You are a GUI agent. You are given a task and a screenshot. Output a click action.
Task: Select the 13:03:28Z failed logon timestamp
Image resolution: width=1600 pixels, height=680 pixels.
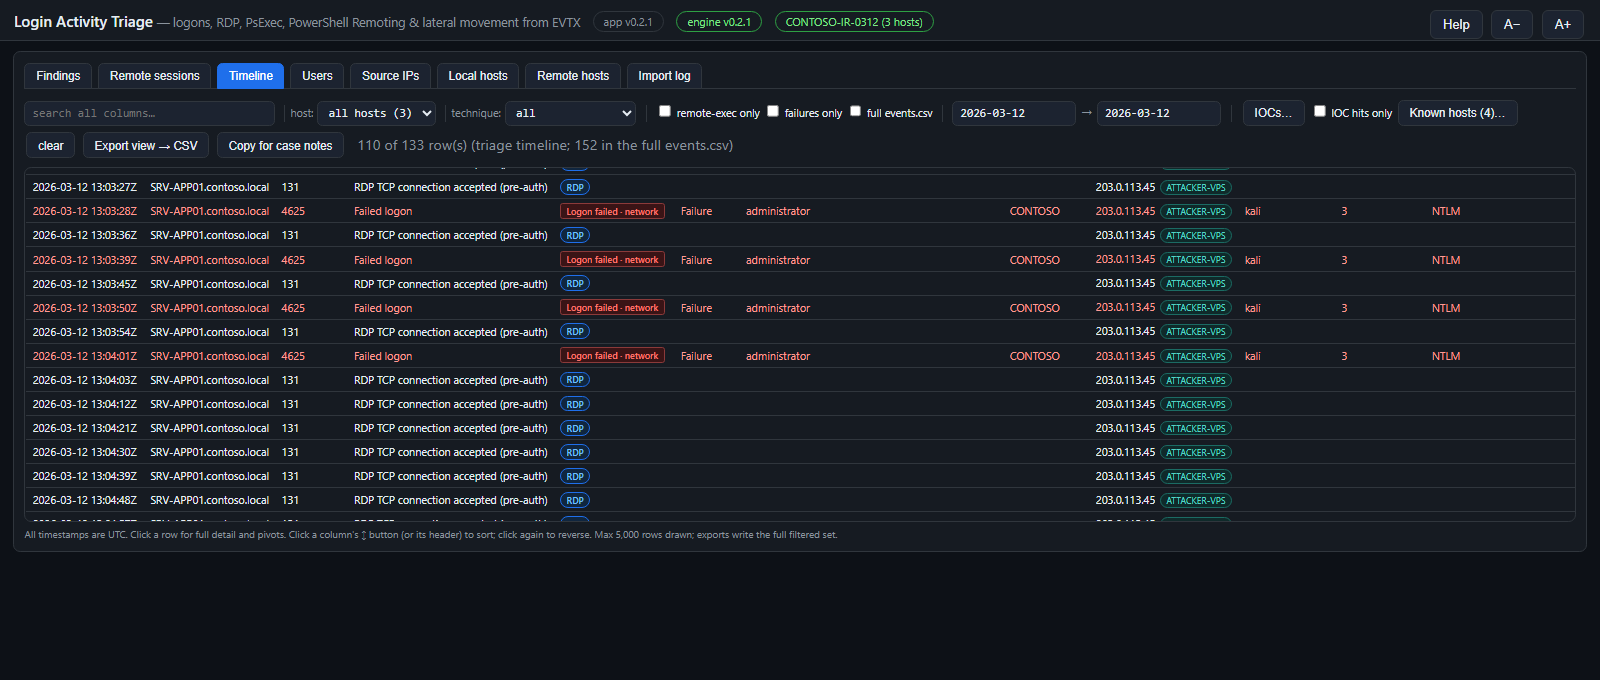[85, 212]
